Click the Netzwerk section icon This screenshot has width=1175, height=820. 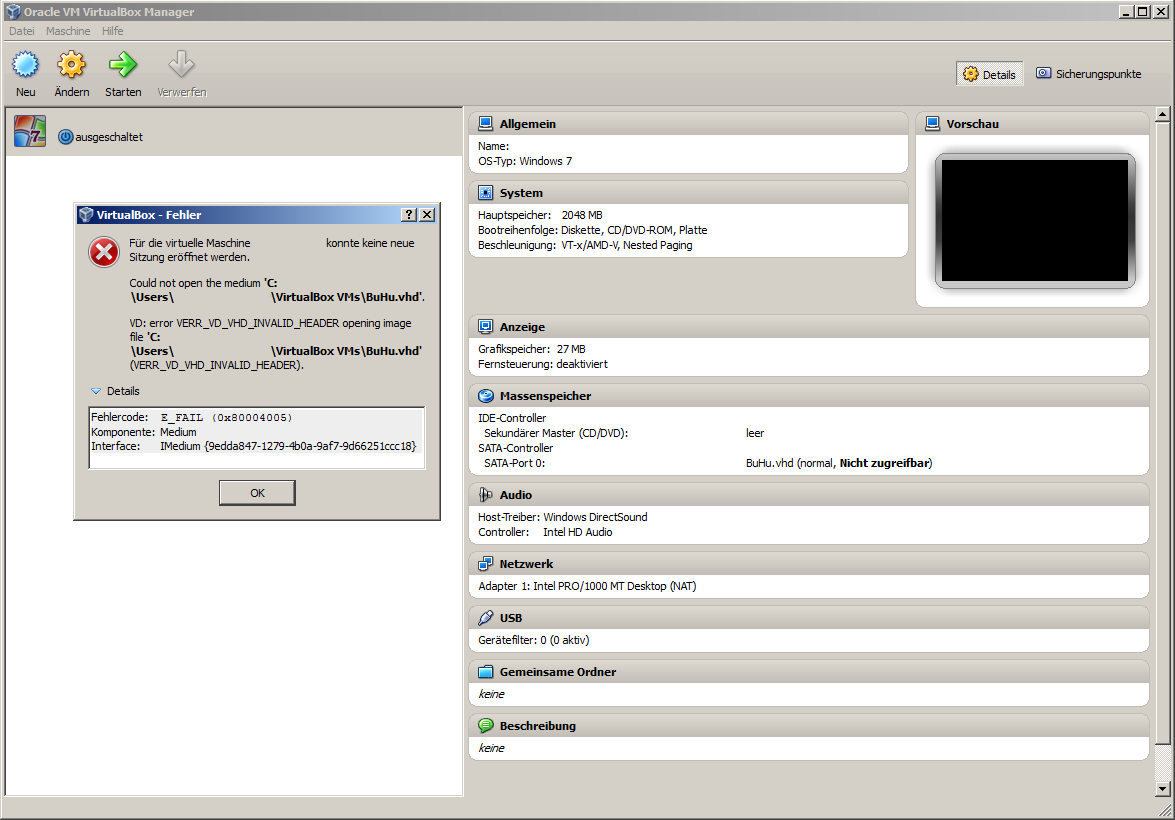[486, 564]
